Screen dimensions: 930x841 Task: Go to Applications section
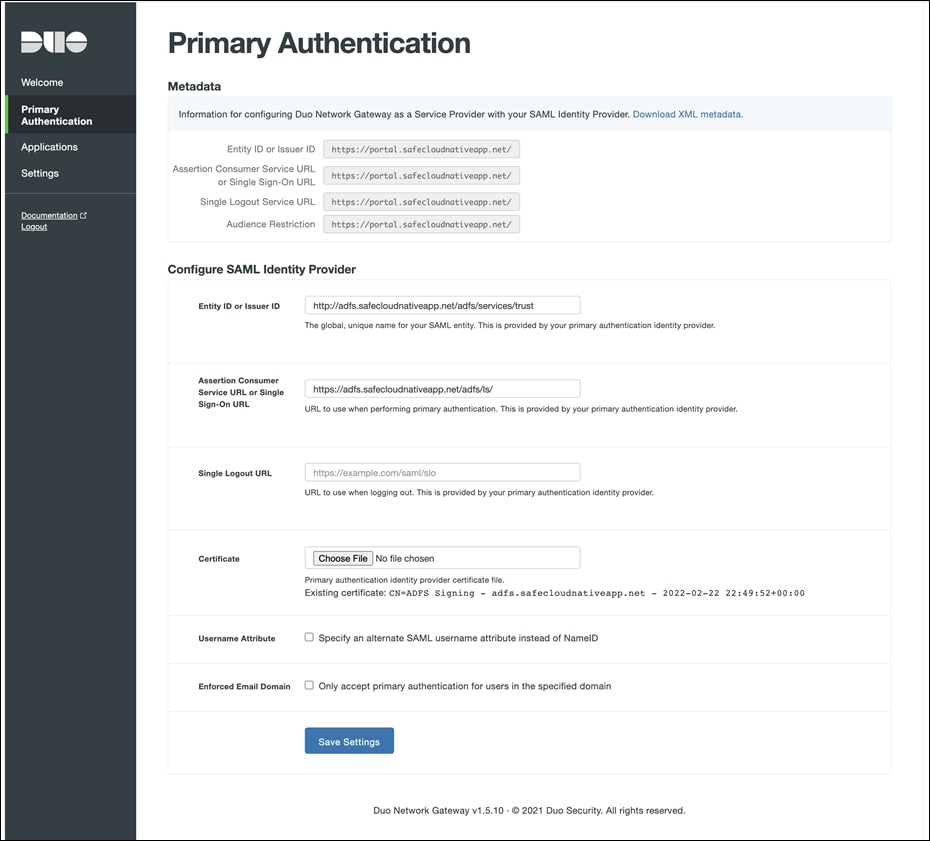49,147
